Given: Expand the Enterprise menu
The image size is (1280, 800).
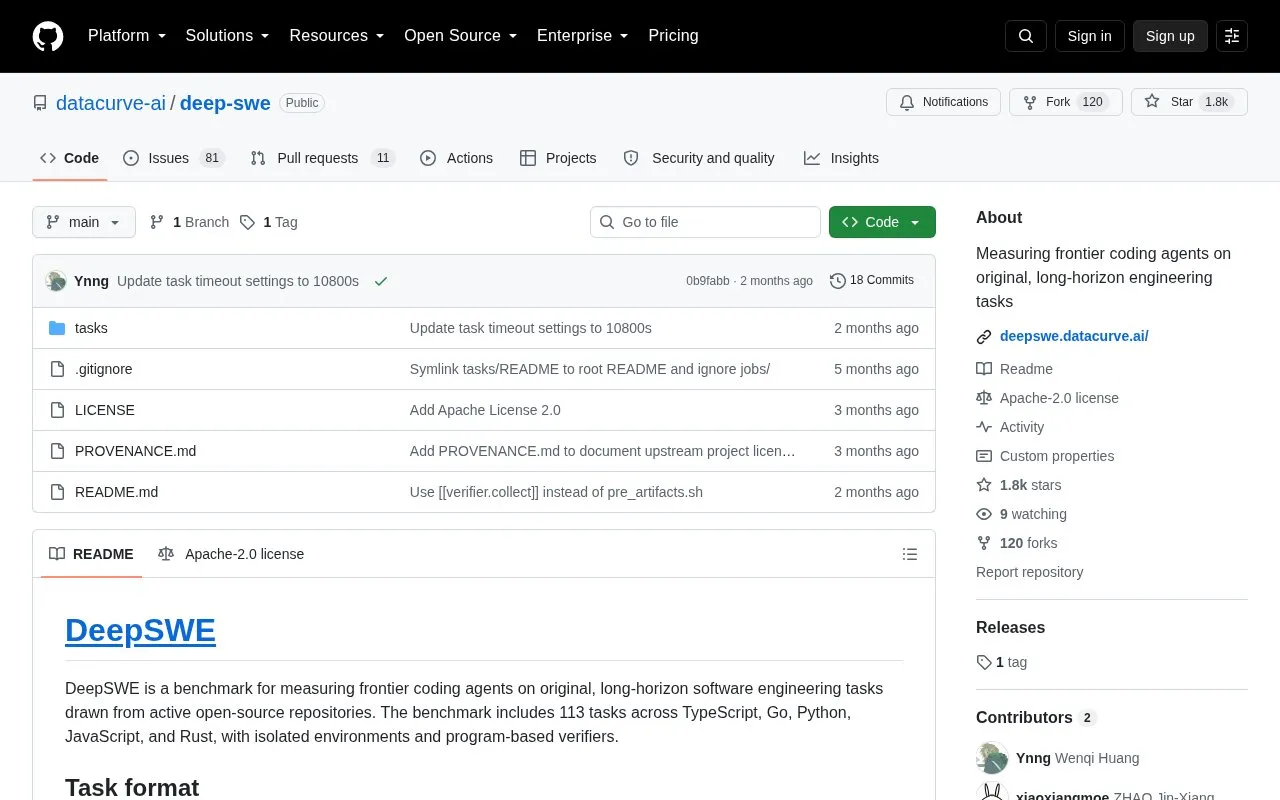Looking at the screenshot, I should pos(583,36).
